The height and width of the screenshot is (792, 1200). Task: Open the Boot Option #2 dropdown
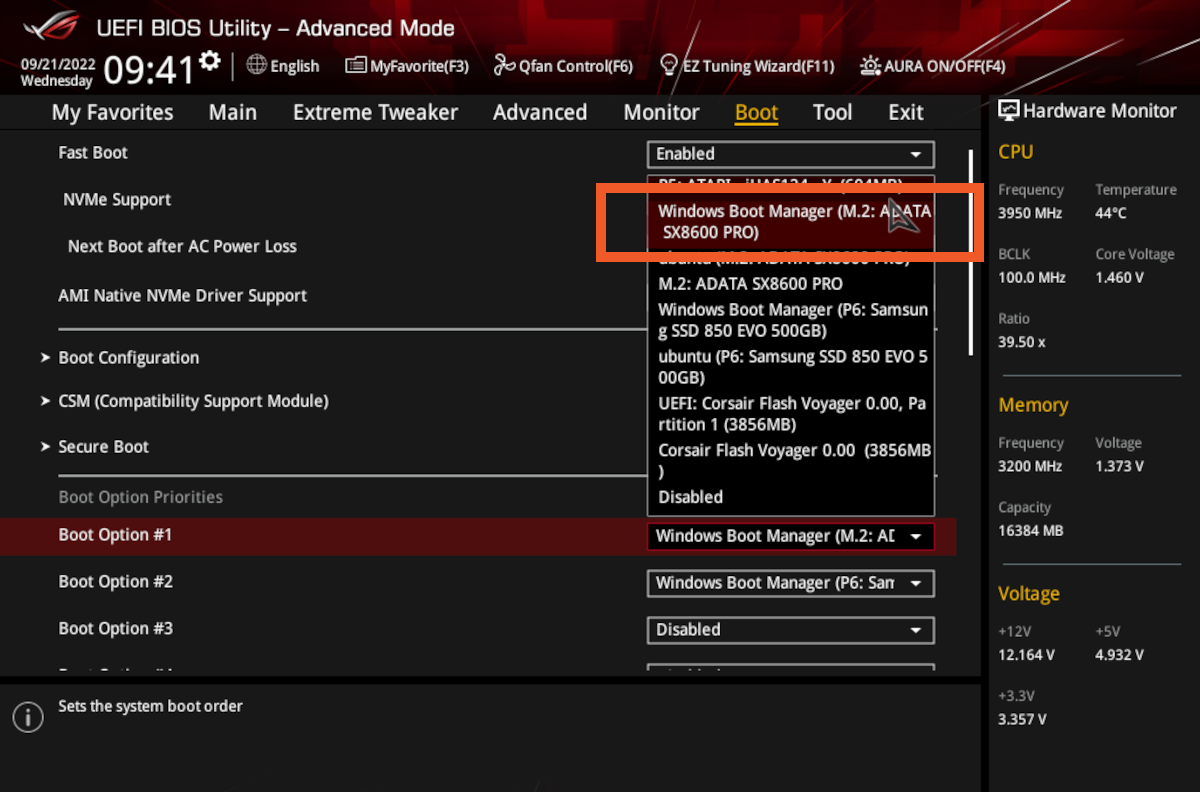point(790,583)
